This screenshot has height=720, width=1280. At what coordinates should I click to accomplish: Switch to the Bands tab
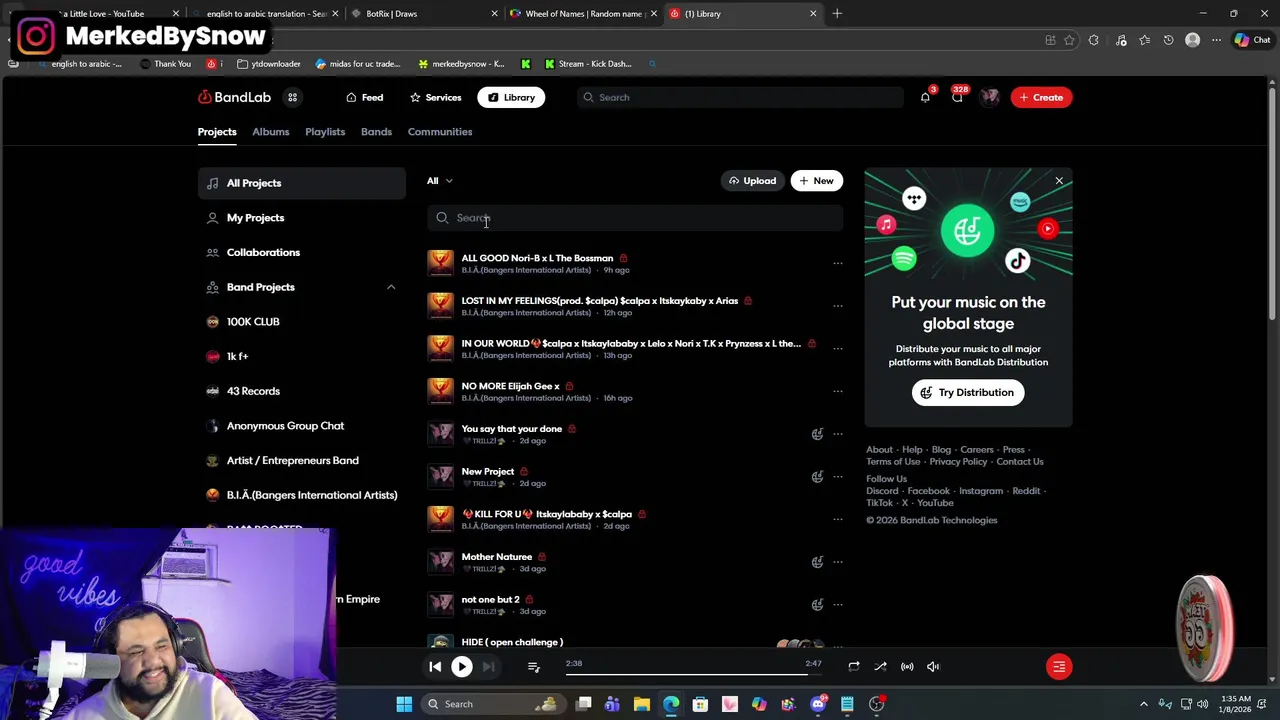tap(376, 132)
